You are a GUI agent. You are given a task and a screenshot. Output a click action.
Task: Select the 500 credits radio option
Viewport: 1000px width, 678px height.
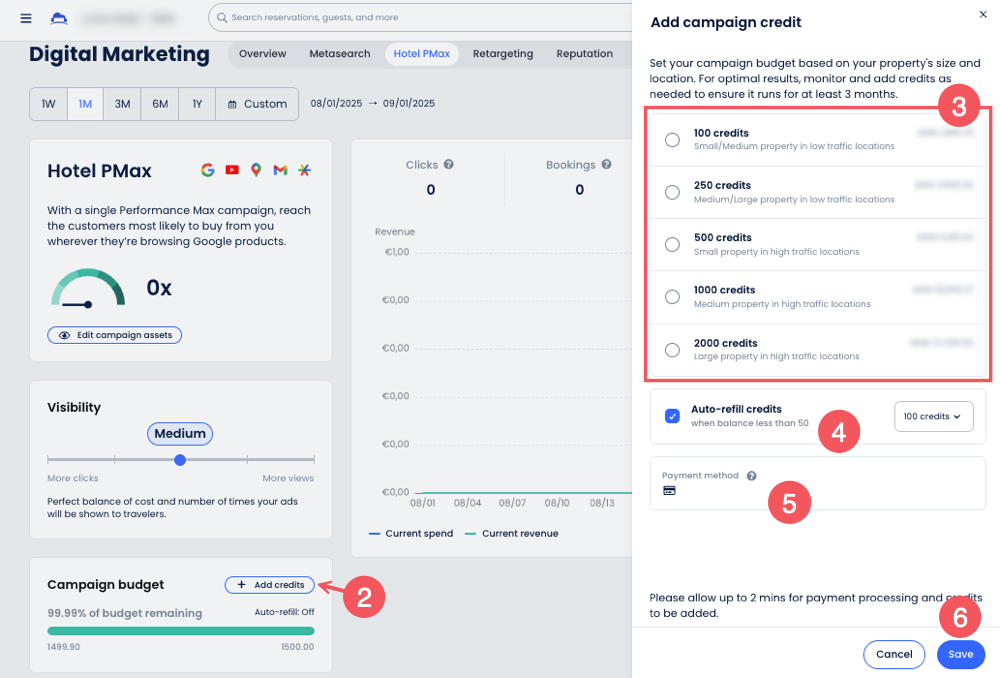pos(672,244)
